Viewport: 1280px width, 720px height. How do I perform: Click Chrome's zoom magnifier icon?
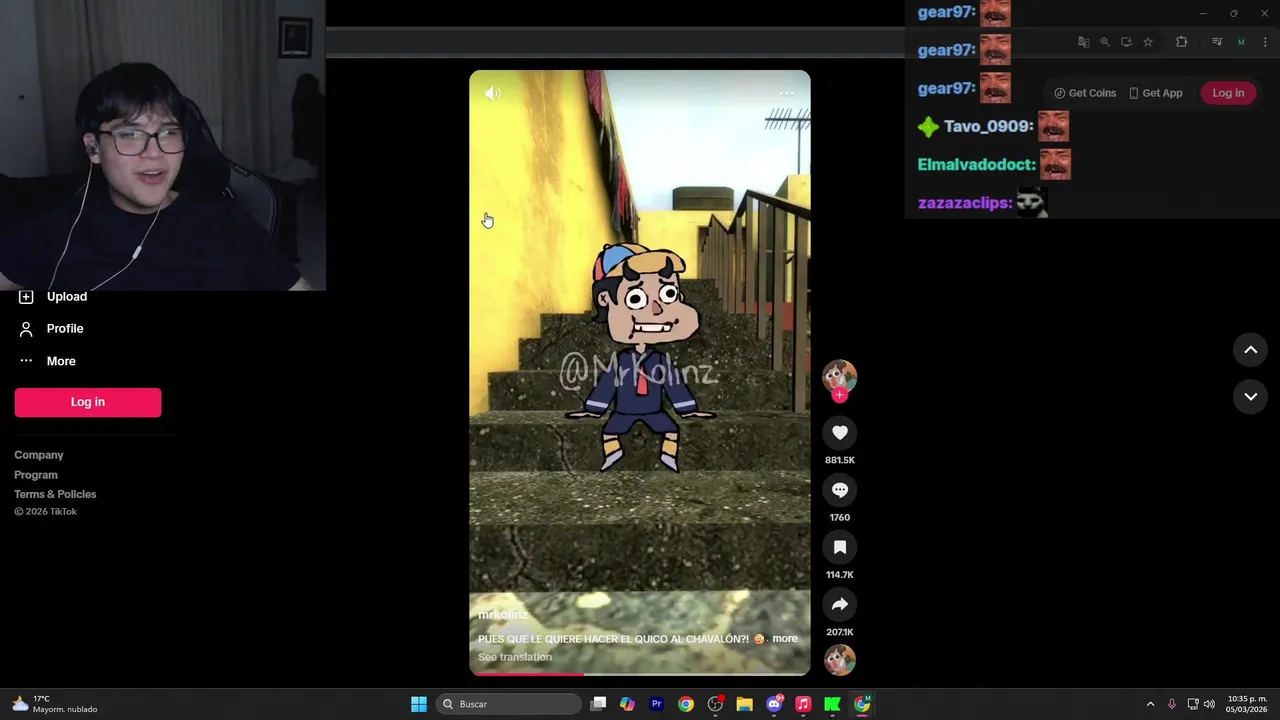(x=1105, y=42)
